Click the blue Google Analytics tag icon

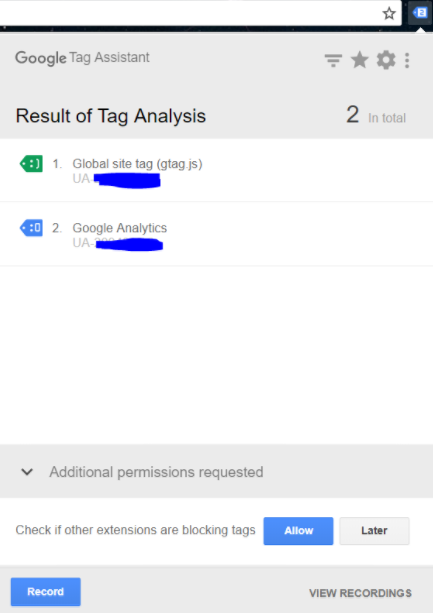[x=31, y=228]
